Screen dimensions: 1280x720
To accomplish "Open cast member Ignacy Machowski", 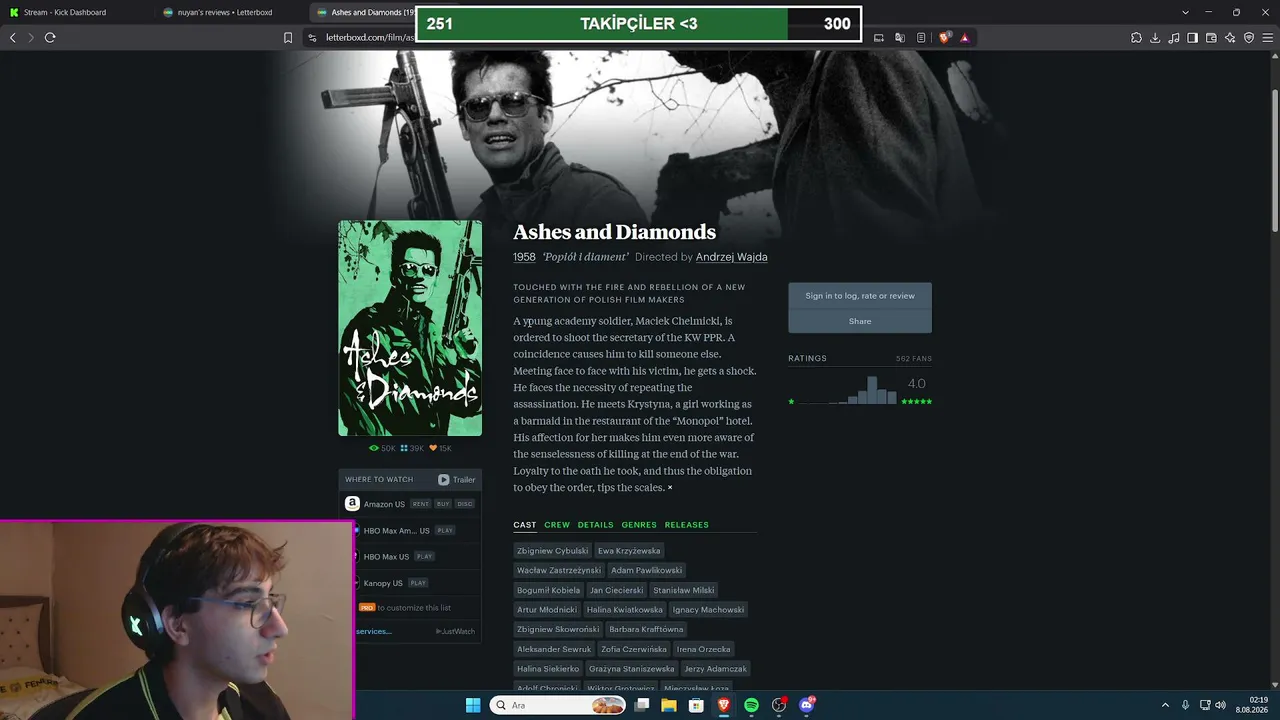I will pyautogui.click(x=708, y=610).
